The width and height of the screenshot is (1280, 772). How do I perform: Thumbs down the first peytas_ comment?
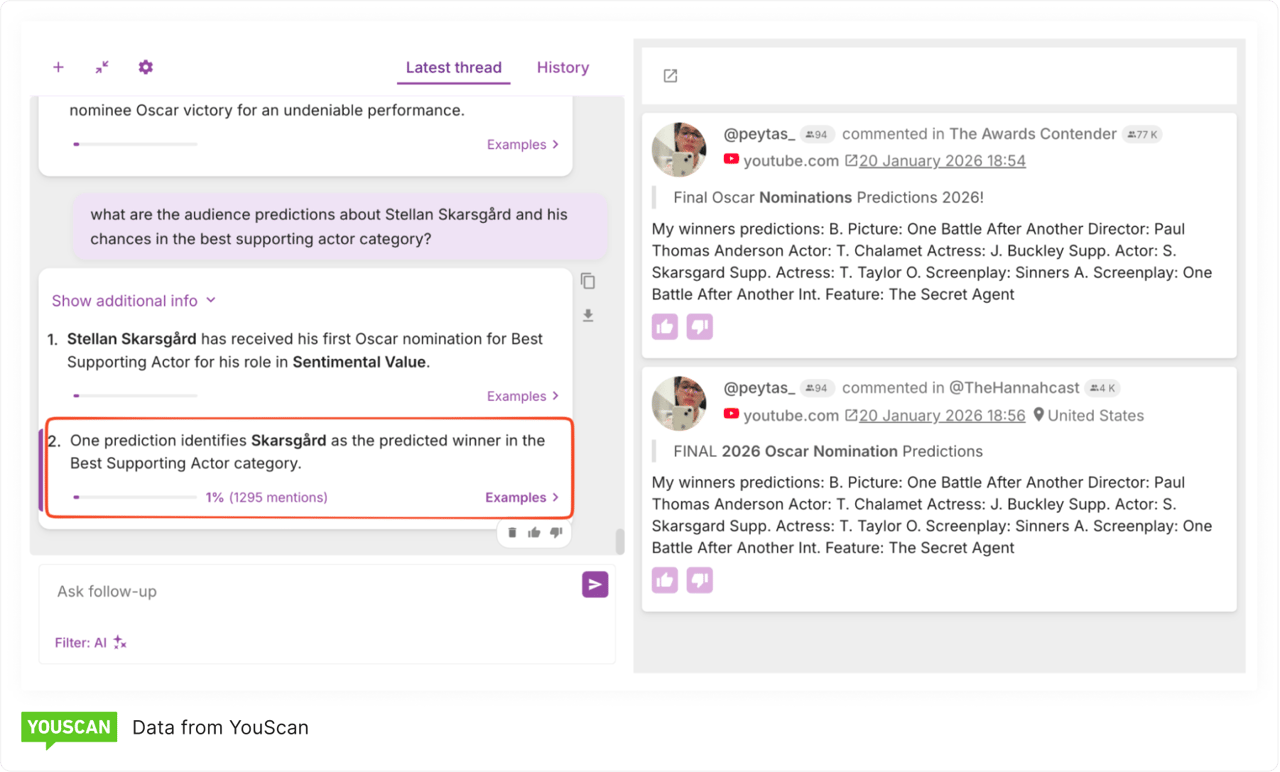coord(700,327)
